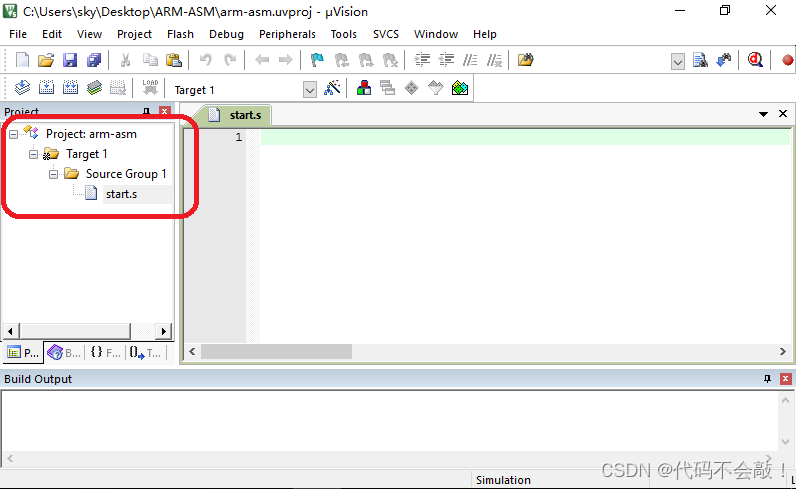
Task: Open the find combo dropdown arrow
Action: point(678,63)
